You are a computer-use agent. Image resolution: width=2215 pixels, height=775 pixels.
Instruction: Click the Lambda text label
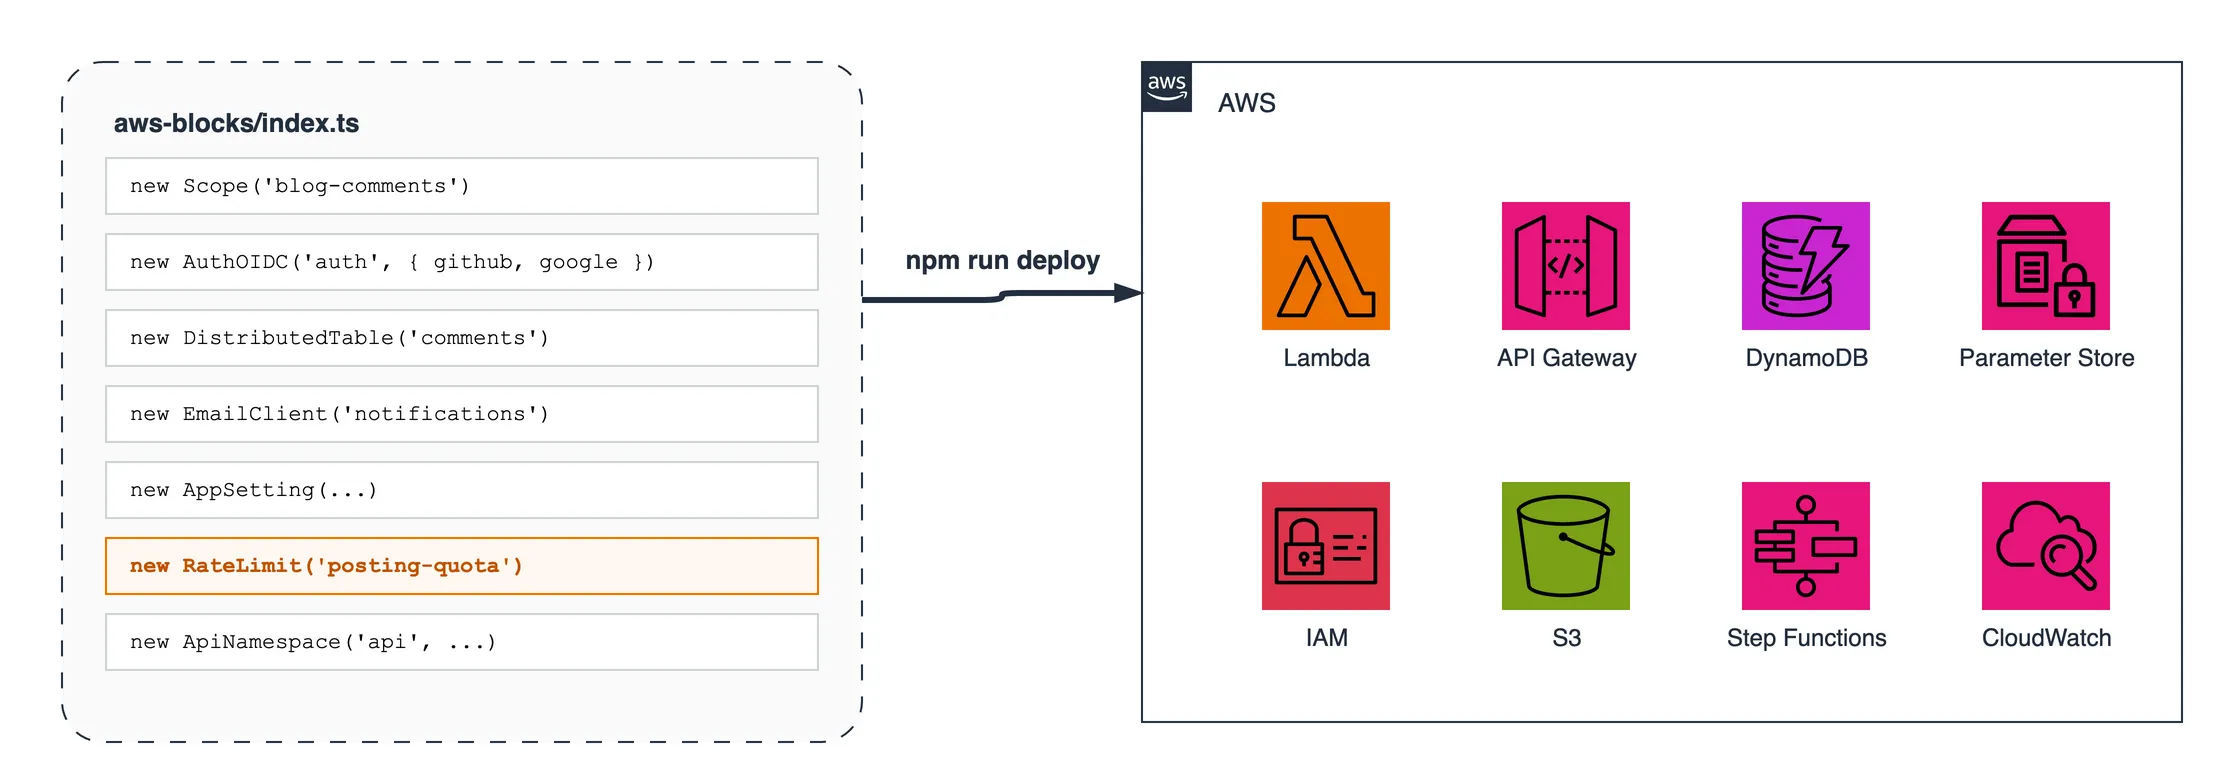pos(1326,358)
